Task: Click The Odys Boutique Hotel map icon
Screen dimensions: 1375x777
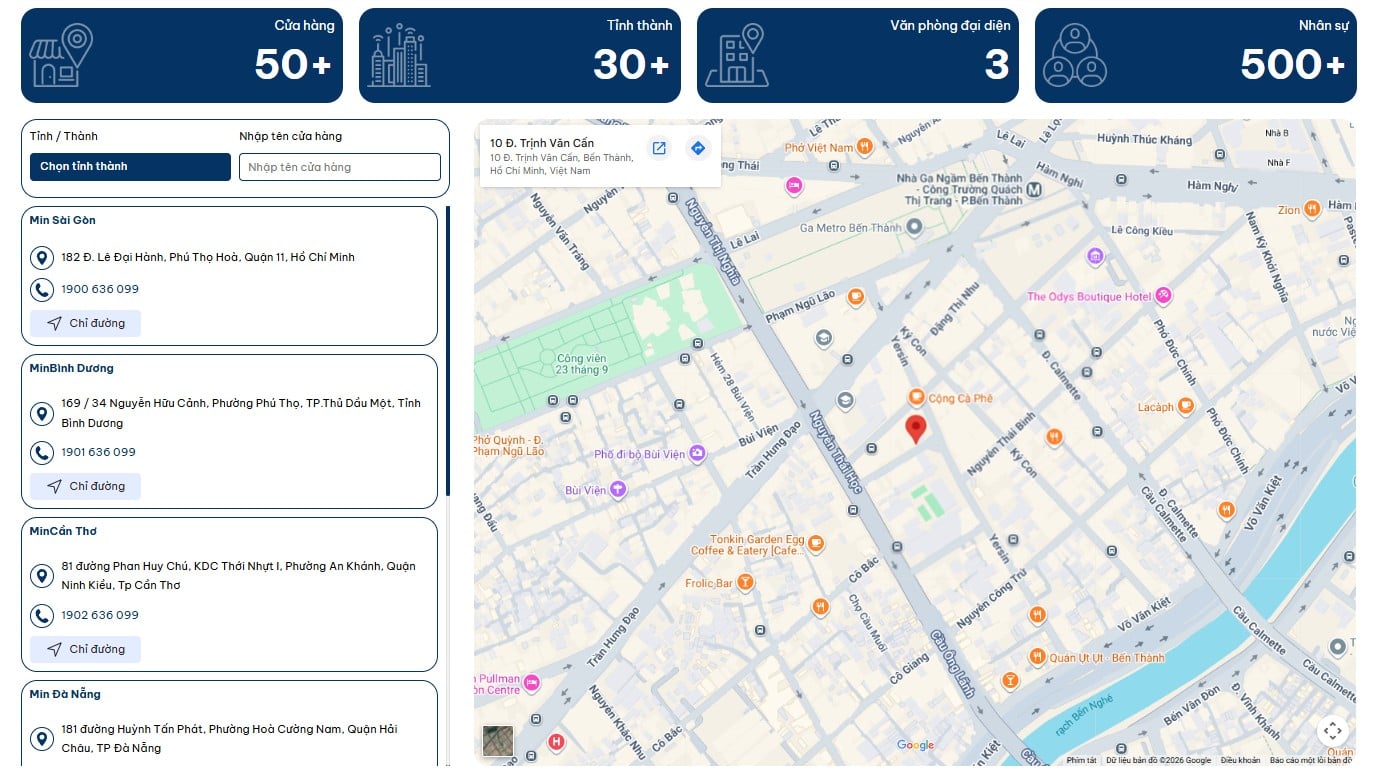Action: click(x=1163, y=296)
